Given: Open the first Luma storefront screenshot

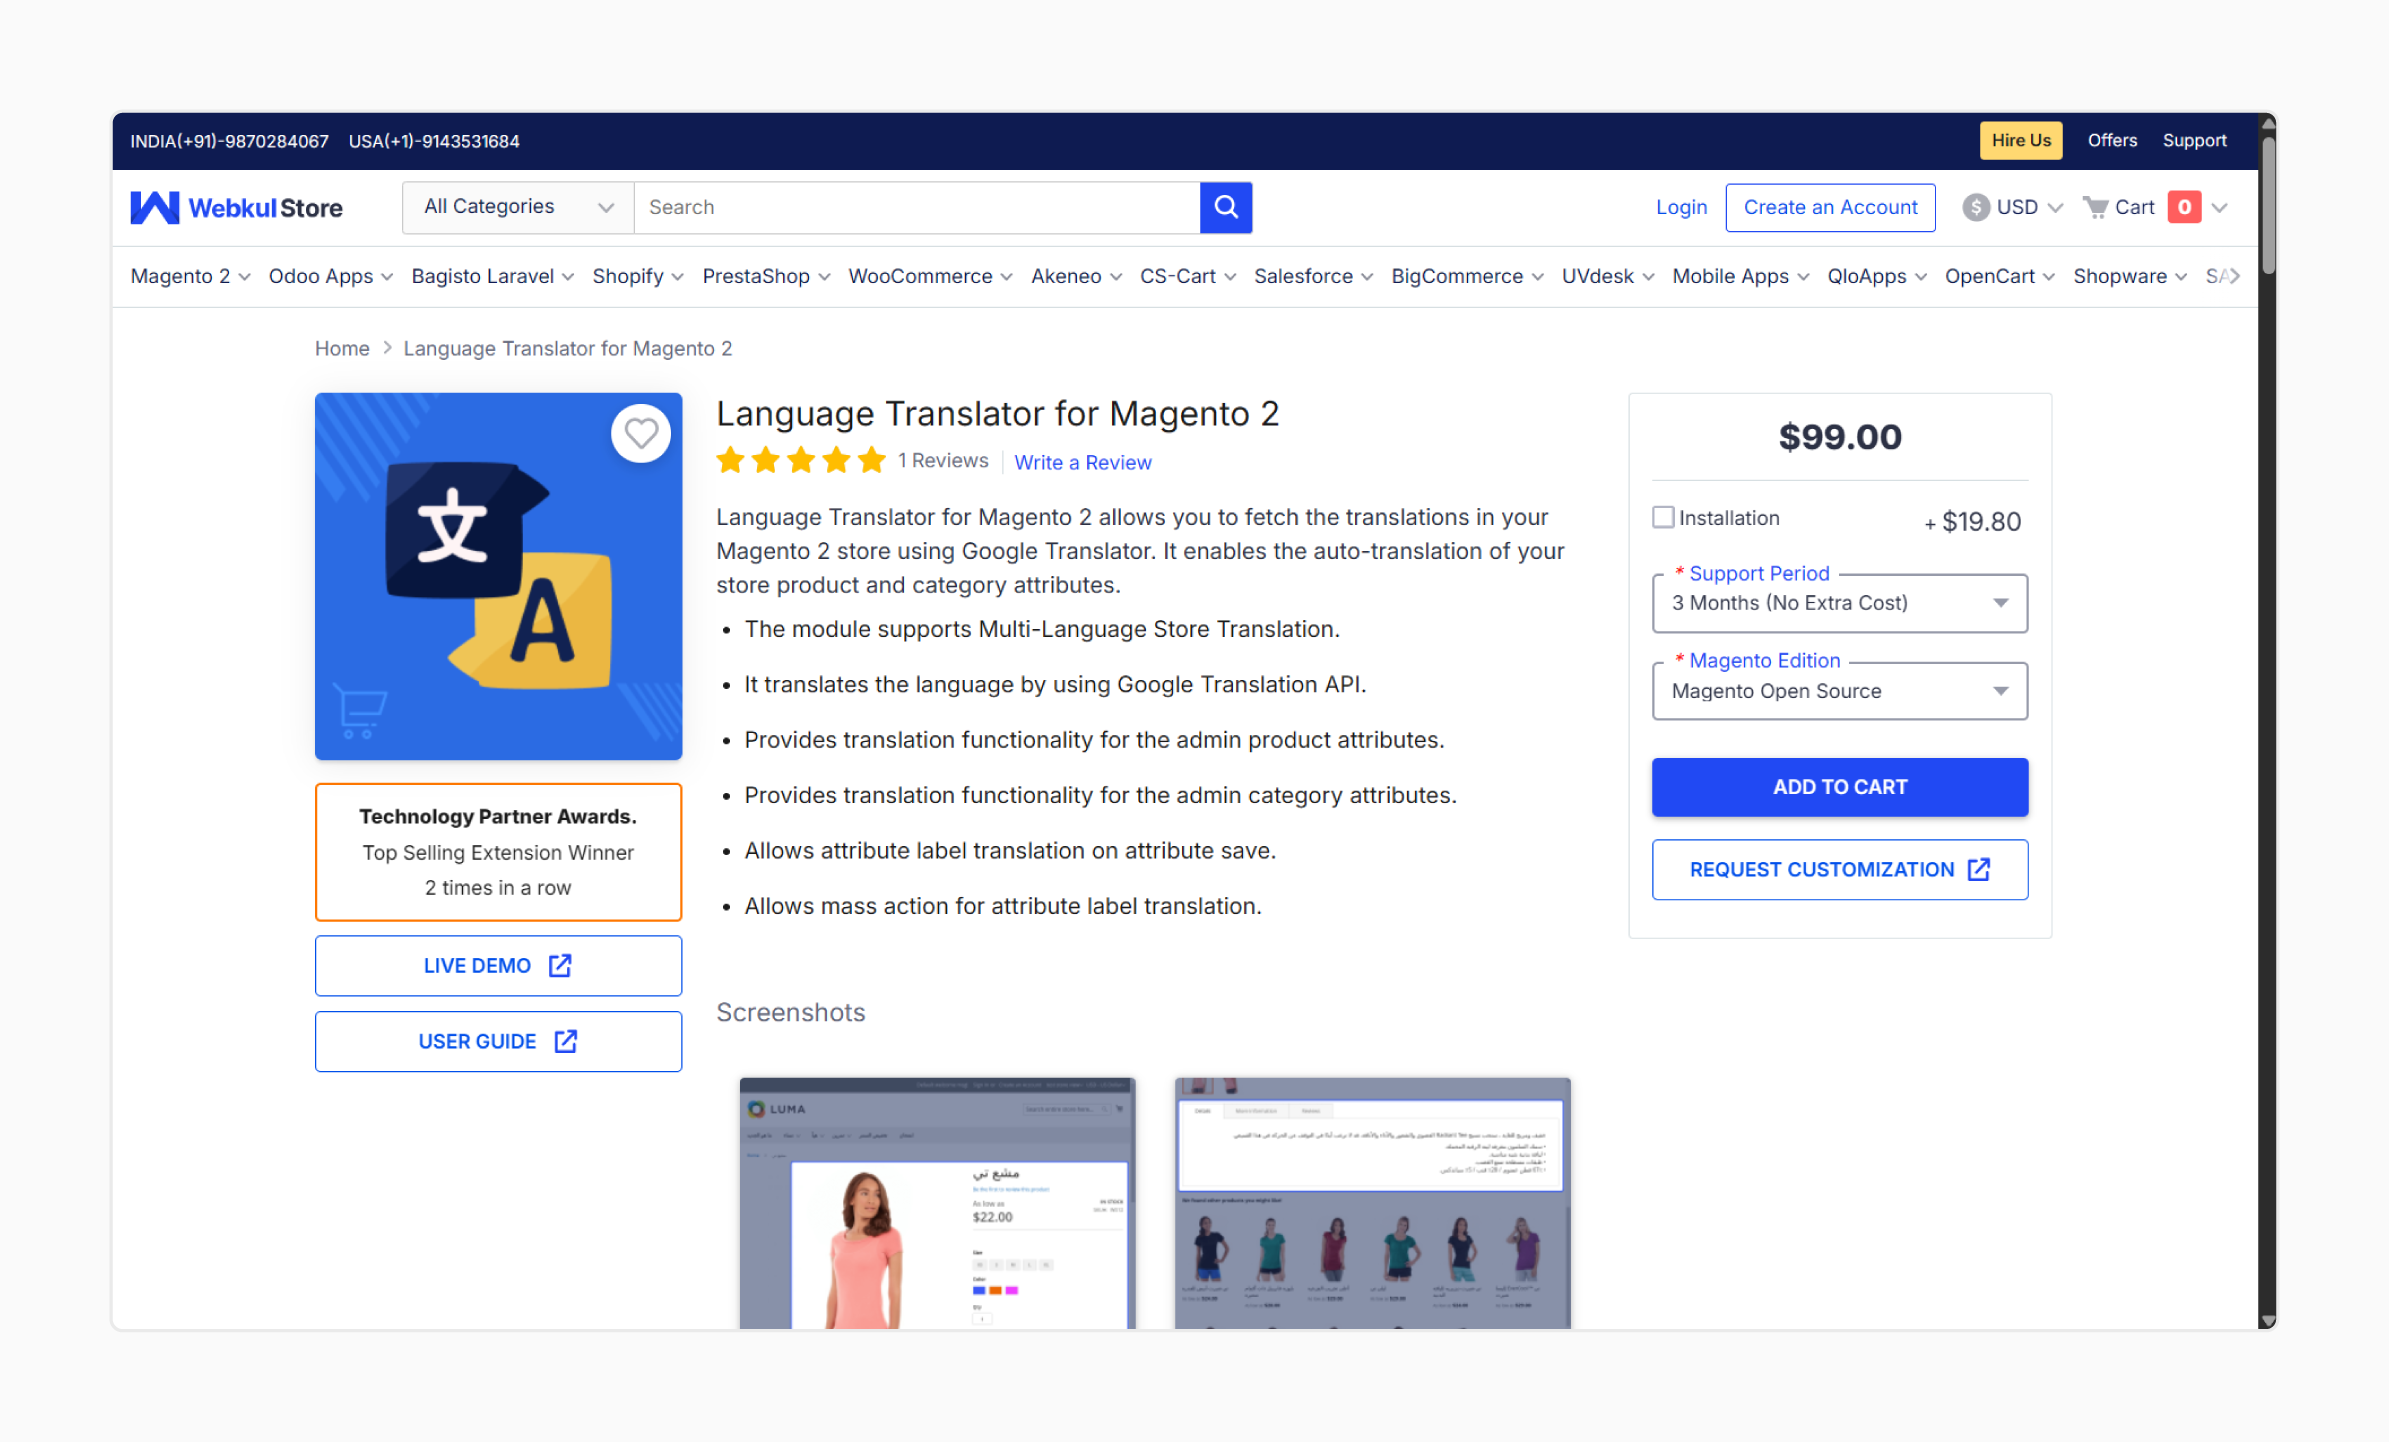Looking at the screenshot, I should (x=937, y=1202).
